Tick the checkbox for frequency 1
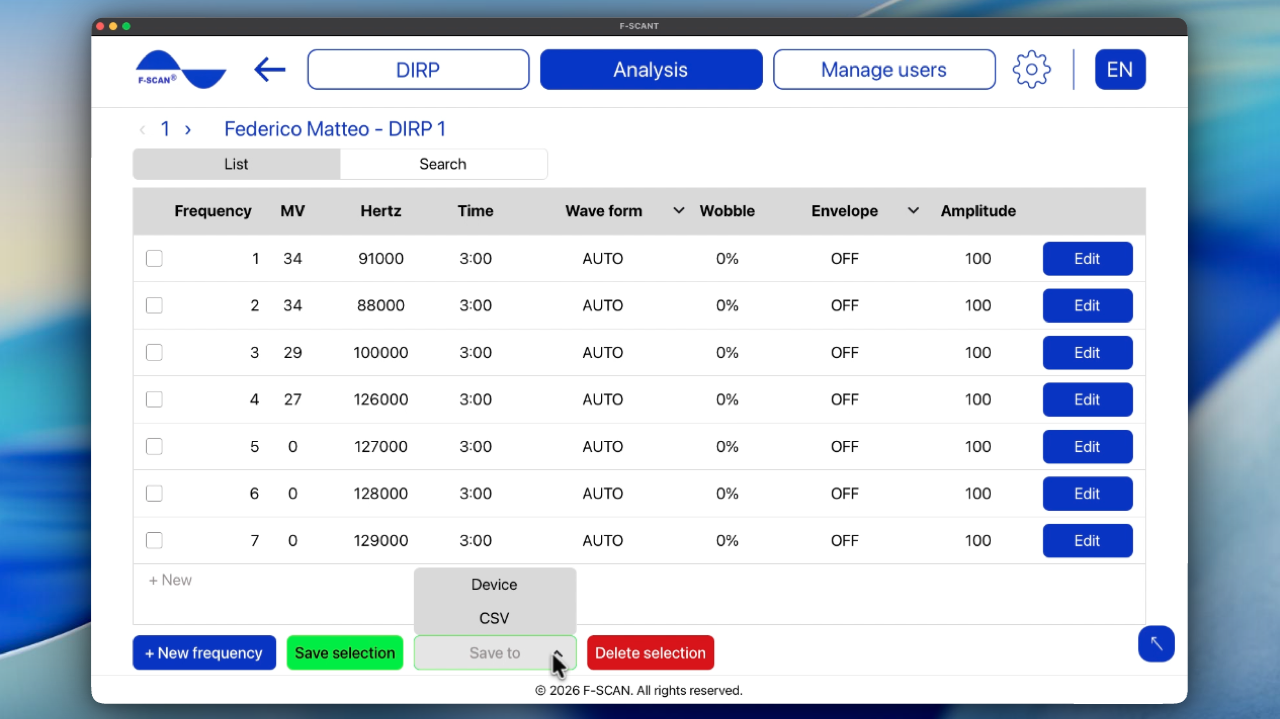 154,258
